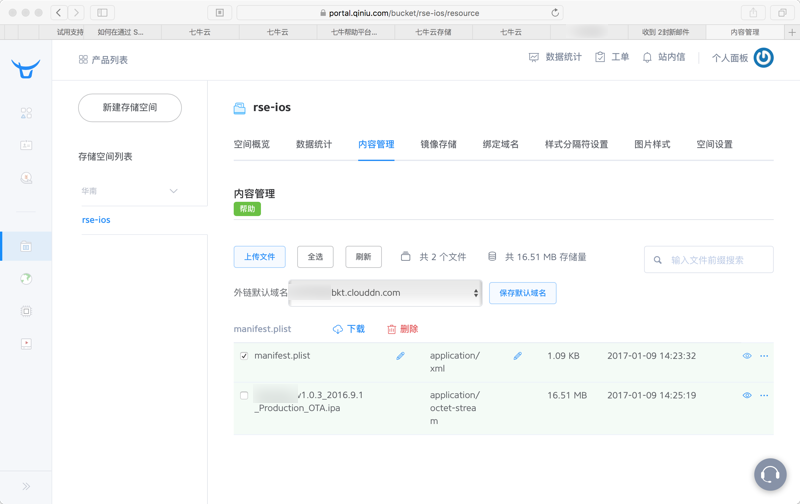Viewport: 800px width, 504px height.
Task: Select rse-ios in bucket list
Action: [x=96, y=220]
